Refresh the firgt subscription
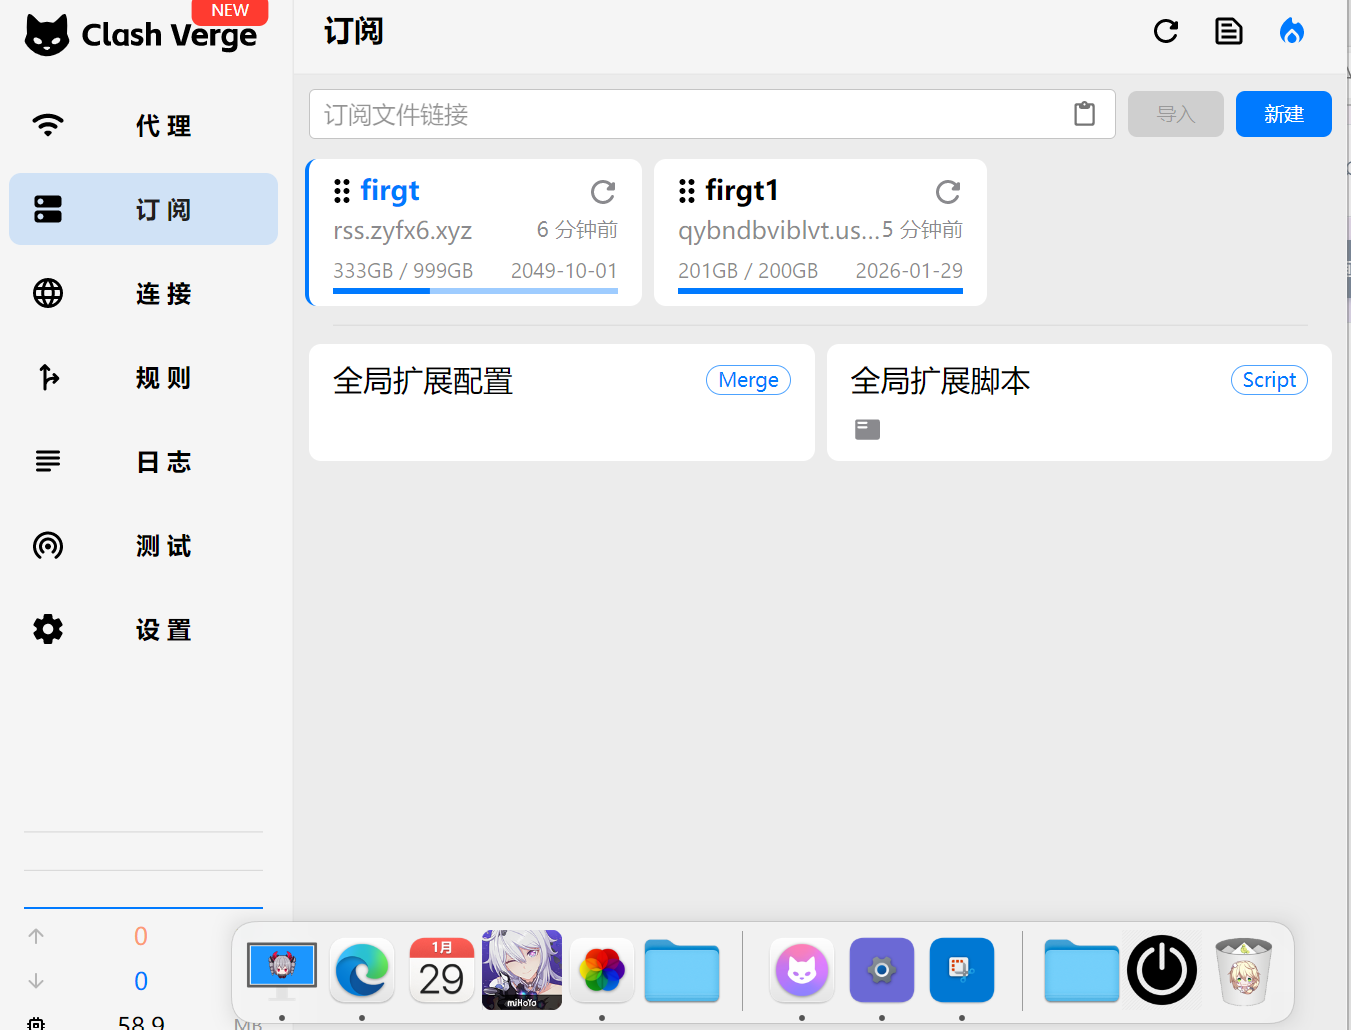Image resolution: width=1351 pixels, height=1030 pixels. click(602, 191)
